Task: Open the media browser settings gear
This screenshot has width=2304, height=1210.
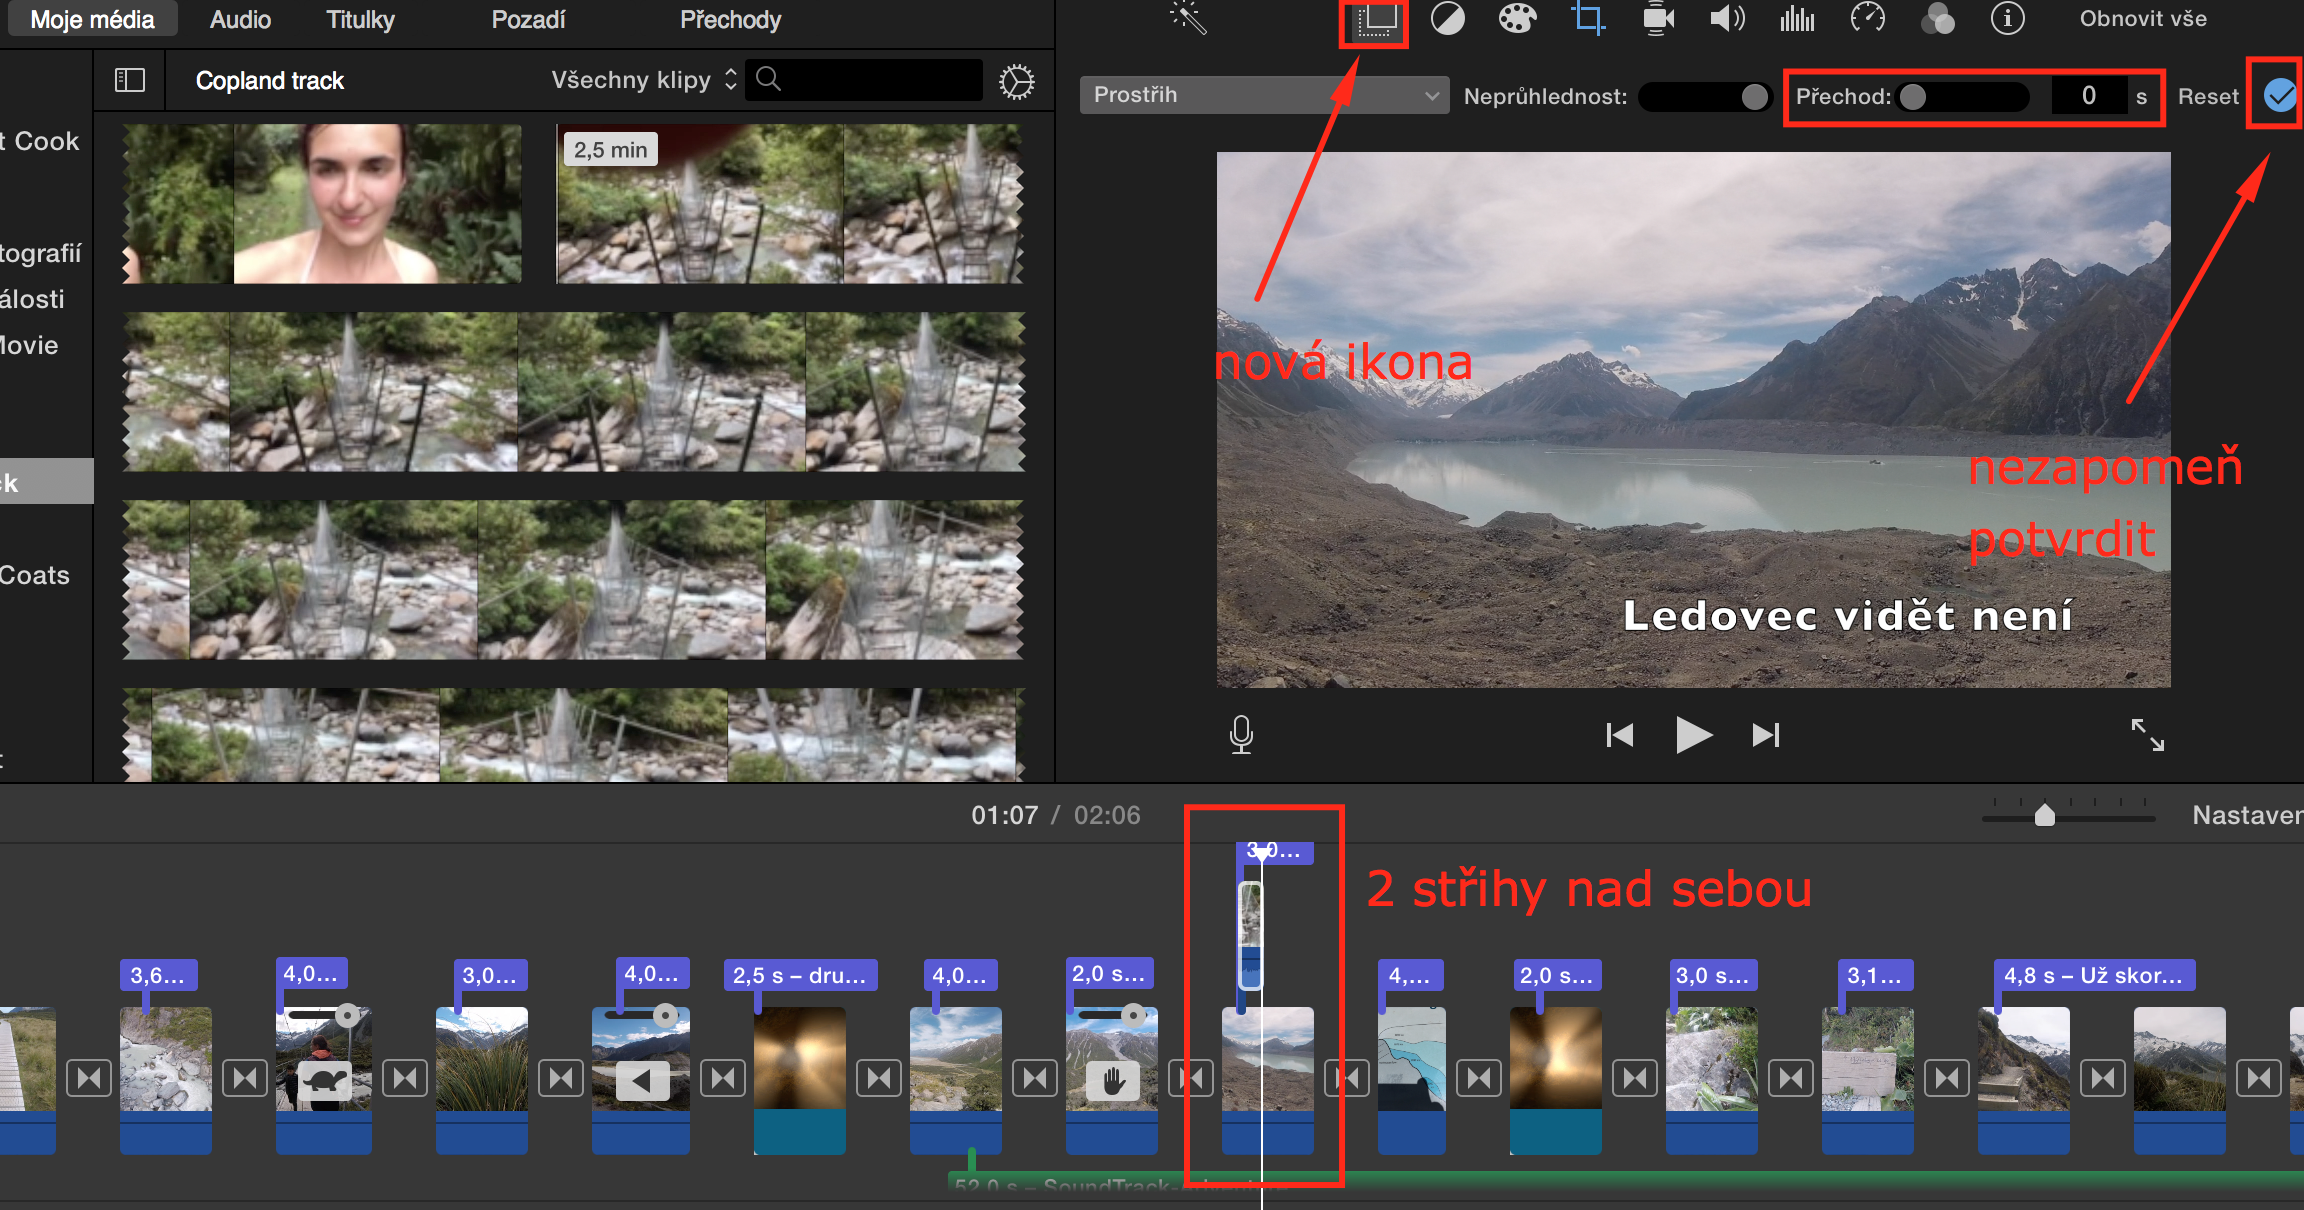Action: coord(1017,81)
